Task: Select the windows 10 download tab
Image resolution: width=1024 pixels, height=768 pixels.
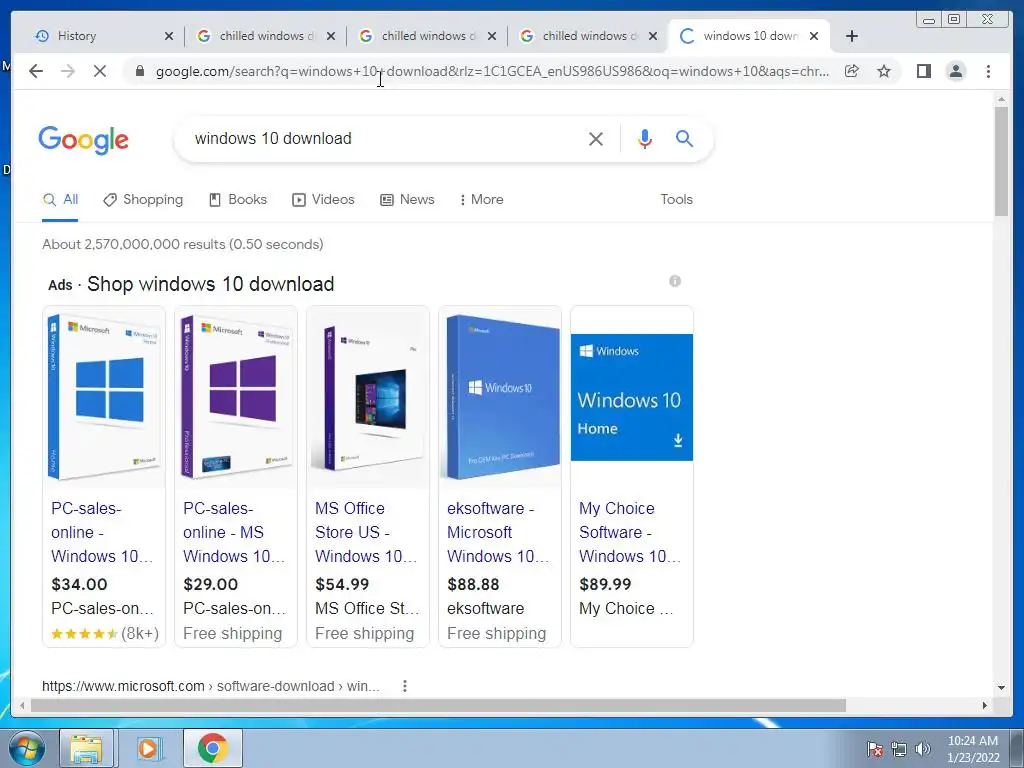Action: click(x=749, y=36)
